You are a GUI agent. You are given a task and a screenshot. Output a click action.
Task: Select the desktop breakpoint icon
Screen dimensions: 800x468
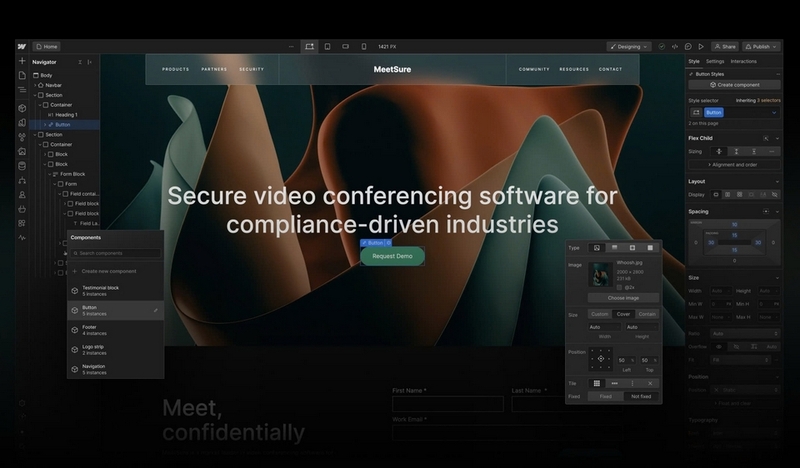point(309,46)
